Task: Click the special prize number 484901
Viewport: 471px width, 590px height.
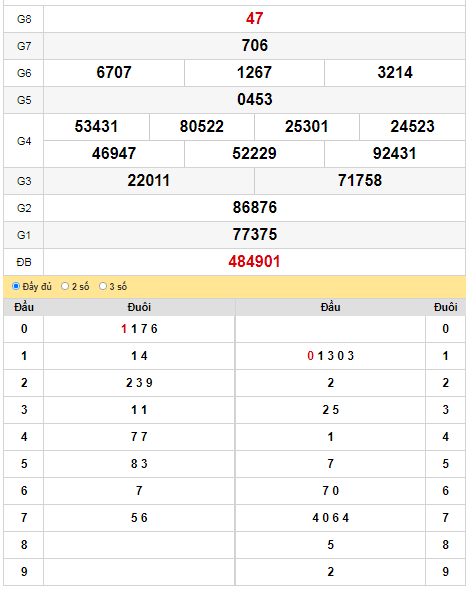Action: click(x=254, y=262)
